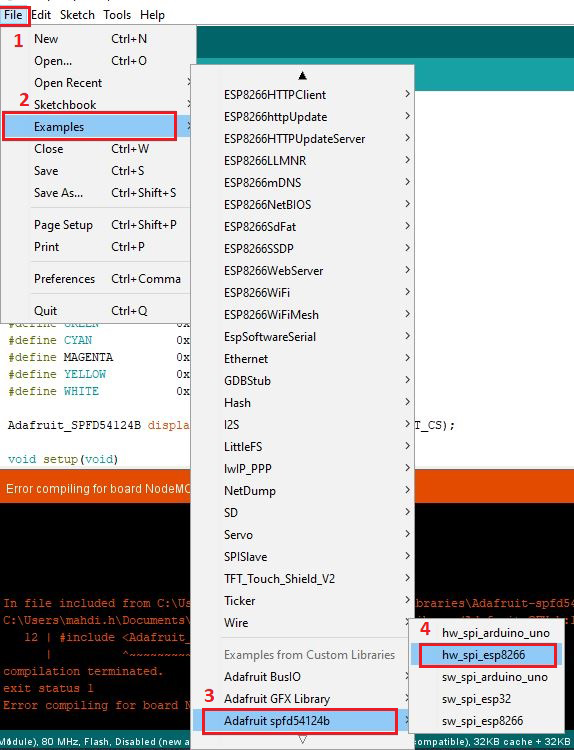Expand the ESP8266NetBIOS examples
Image resolution: width=574 pixels, height=750 pixels.
(302, 205)
